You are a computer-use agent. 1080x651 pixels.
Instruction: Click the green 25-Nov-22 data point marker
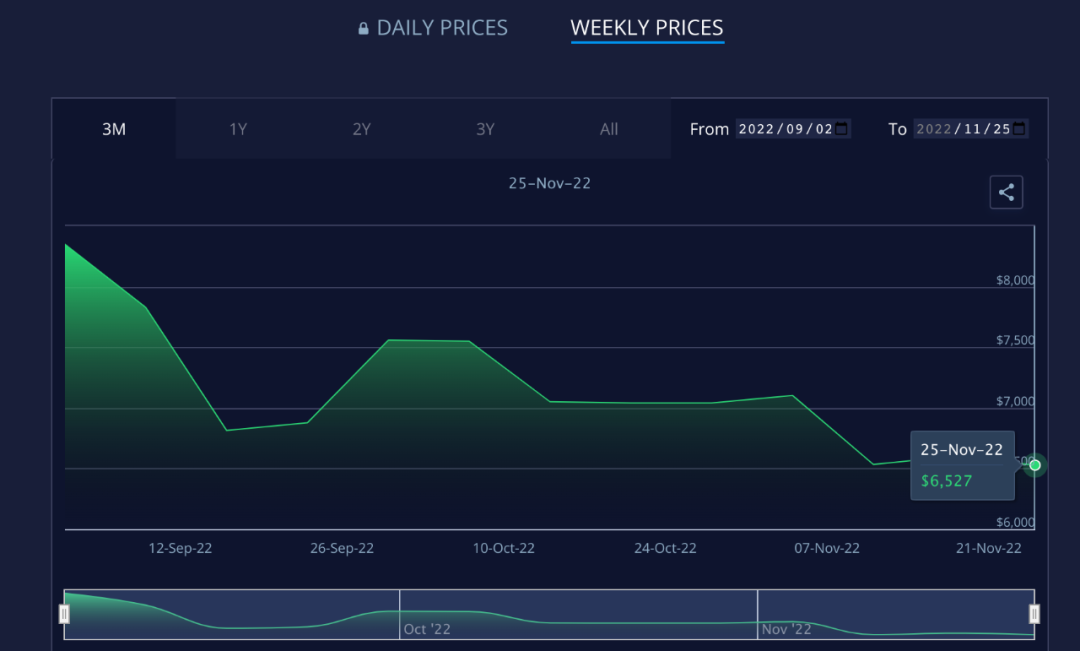coord(1035,465)
